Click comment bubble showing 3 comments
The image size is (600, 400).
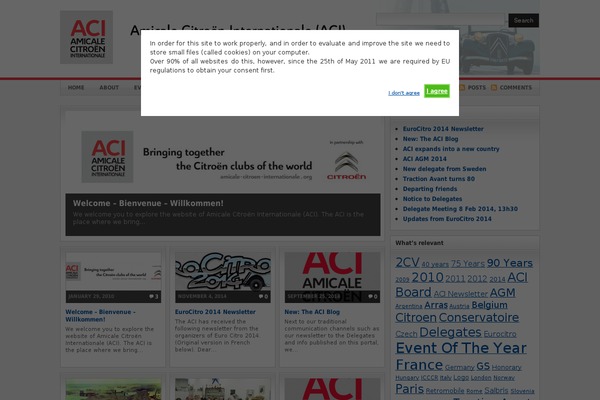tap(153, 296)
